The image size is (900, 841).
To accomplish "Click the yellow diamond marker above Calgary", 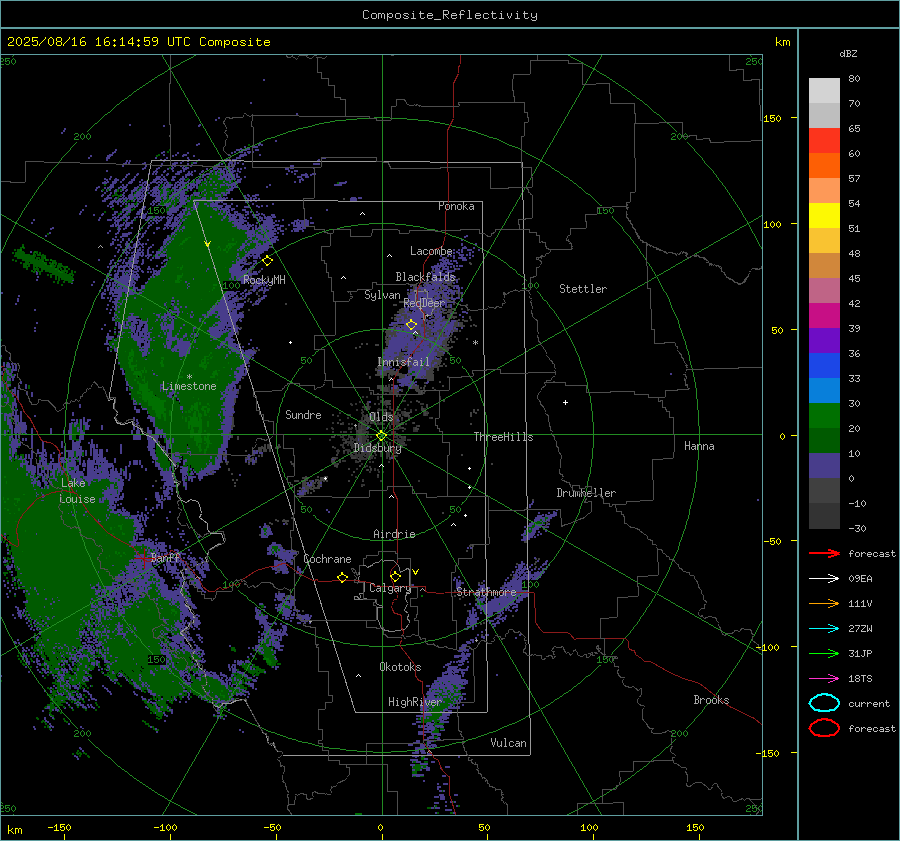I will (395, 576).
